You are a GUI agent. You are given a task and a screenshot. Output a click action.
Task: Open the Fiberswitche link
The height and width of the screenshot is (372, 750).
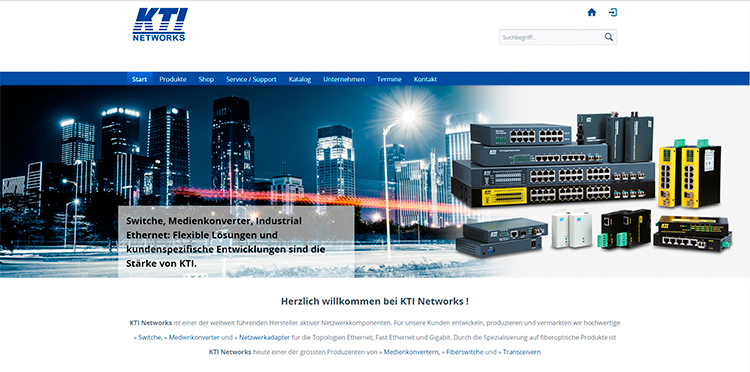pos(464,352)
